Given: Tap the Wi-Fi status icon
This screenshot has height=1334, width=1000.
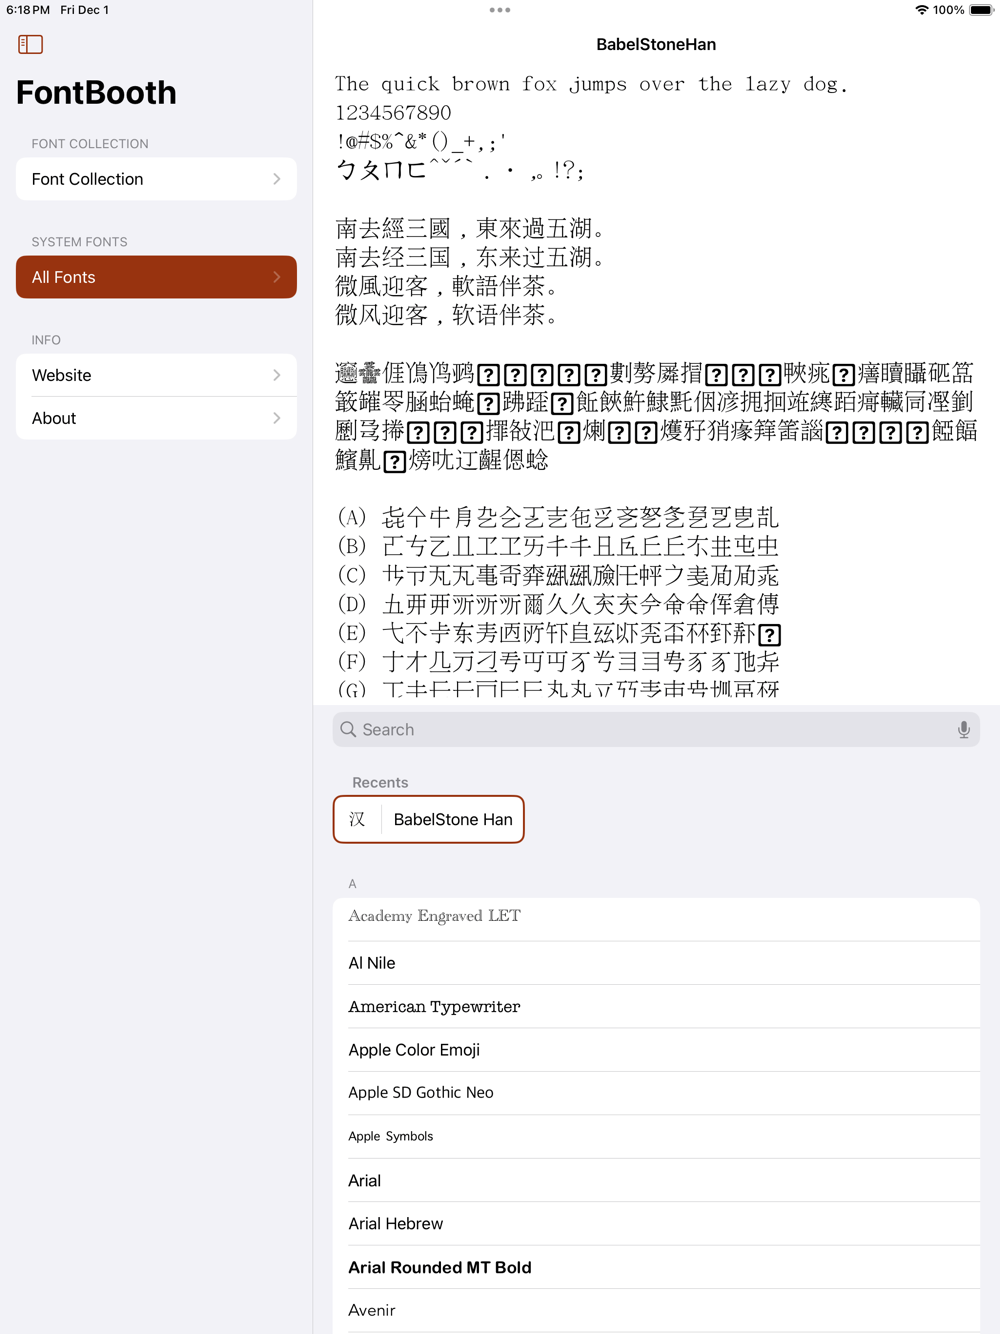Looking at the screenshot, I should point(921,10).
